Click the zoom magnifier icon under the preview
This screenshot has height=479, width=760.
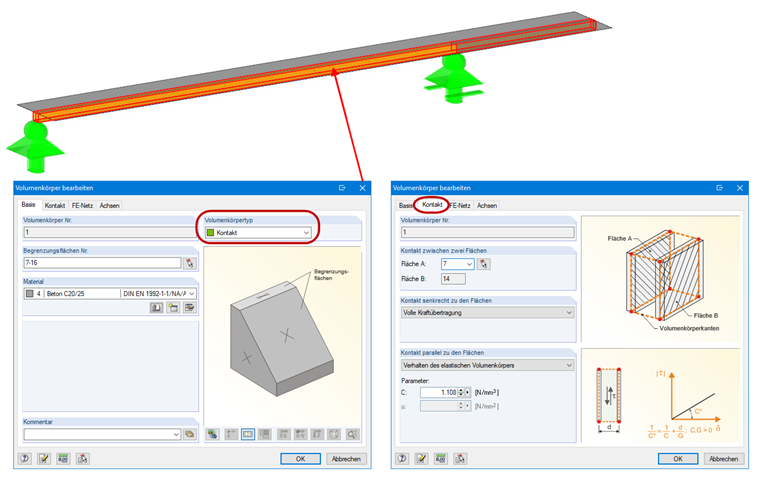(x=353, y=434)
